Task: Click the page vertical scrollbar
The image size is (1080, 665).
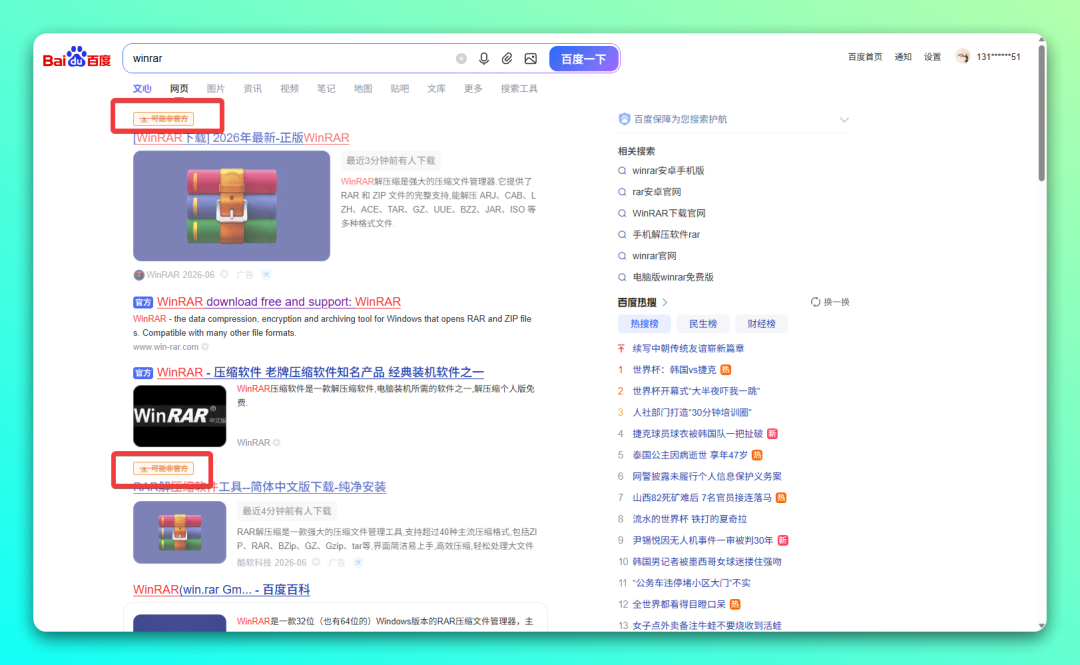Action: (1041, 114)
